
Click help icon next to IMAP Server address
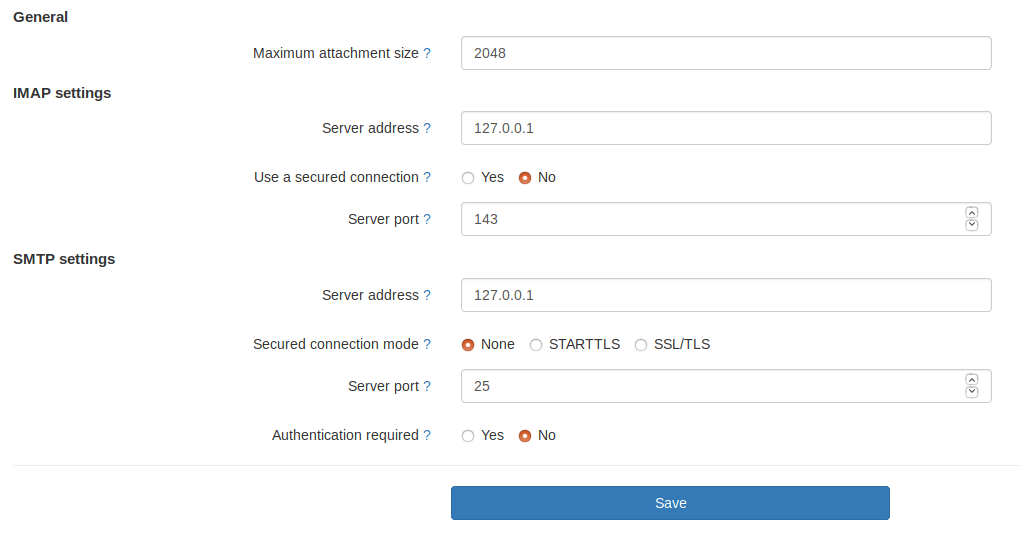(x=427, y=128)
